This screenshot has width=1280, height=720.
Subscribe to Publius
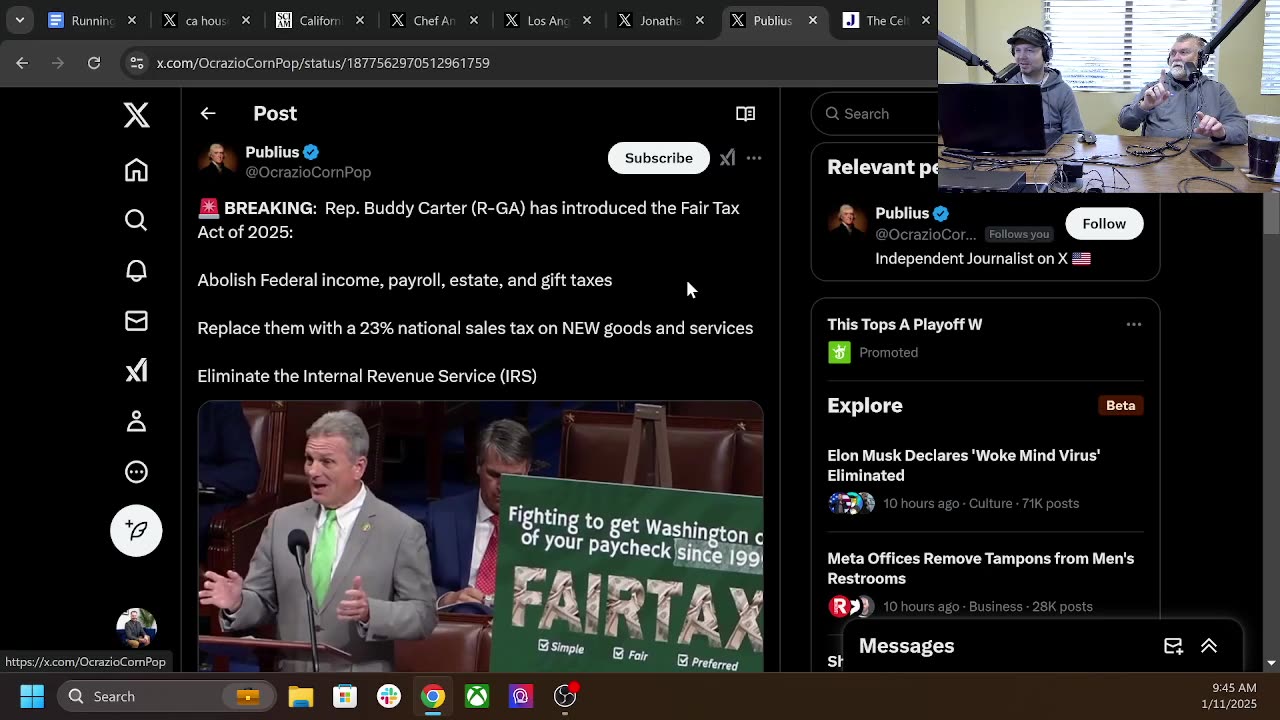(x=658, y=158)
